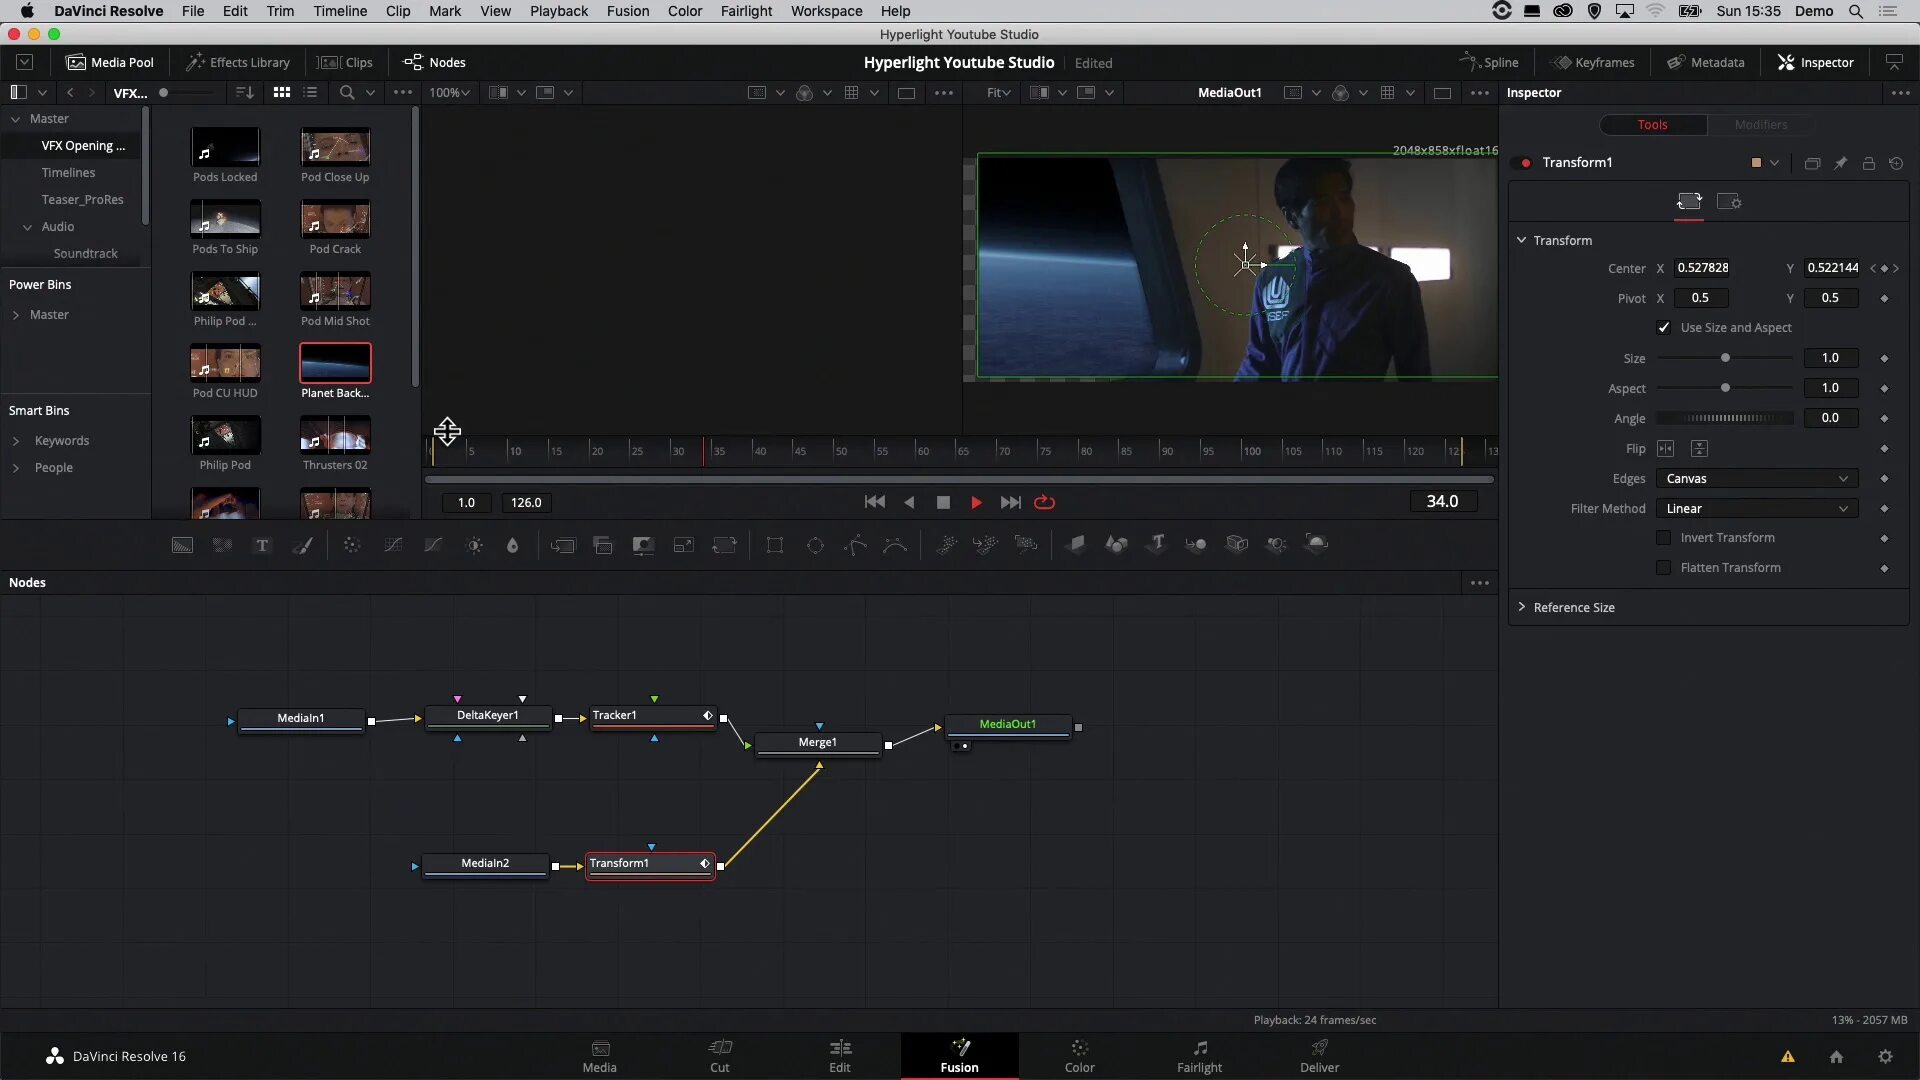Open the Metadata panel
This screenshot has height=1080, width=1920.
(x=1706, y=62)
